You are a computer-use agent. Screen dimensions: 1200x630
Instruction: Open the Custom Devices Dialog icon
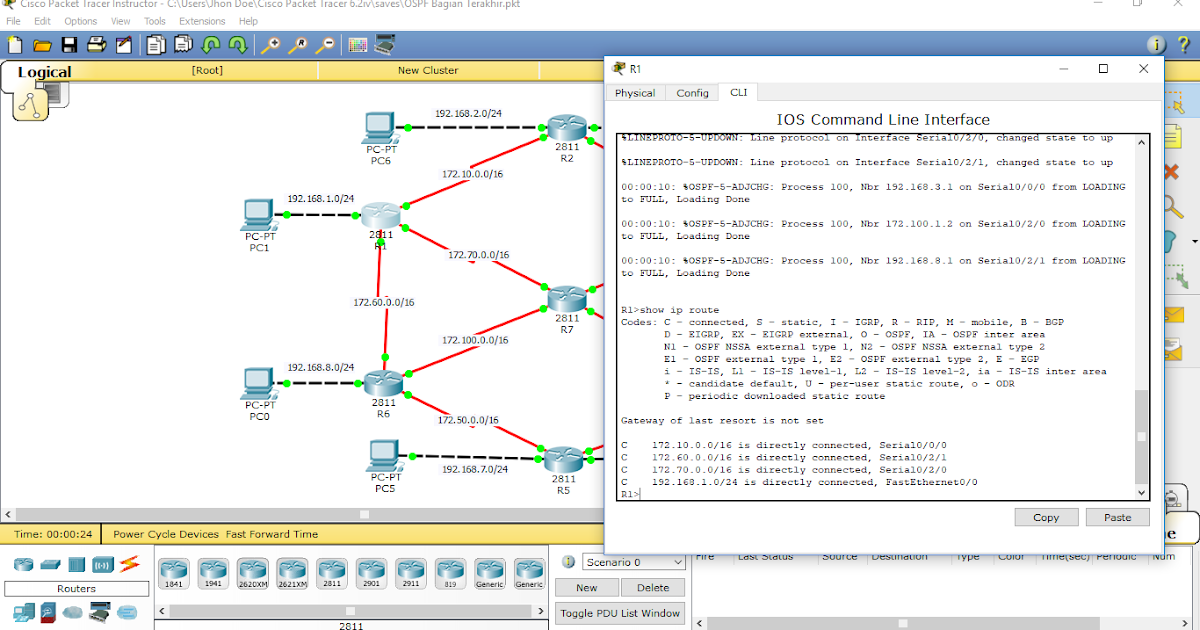pyautogui.click(x=385, y=45)
